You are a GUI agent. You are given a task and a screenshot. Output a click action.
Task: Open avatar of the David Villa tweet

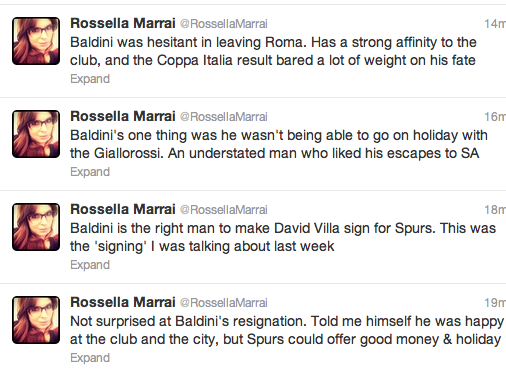tap(36, 227)
